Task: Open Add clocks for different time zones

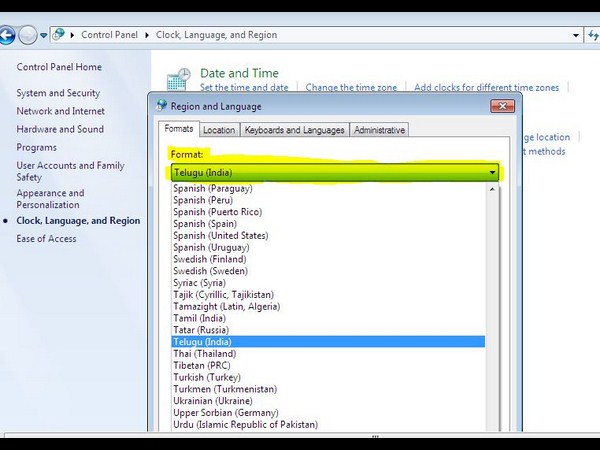Action: [x=486, y=88]
